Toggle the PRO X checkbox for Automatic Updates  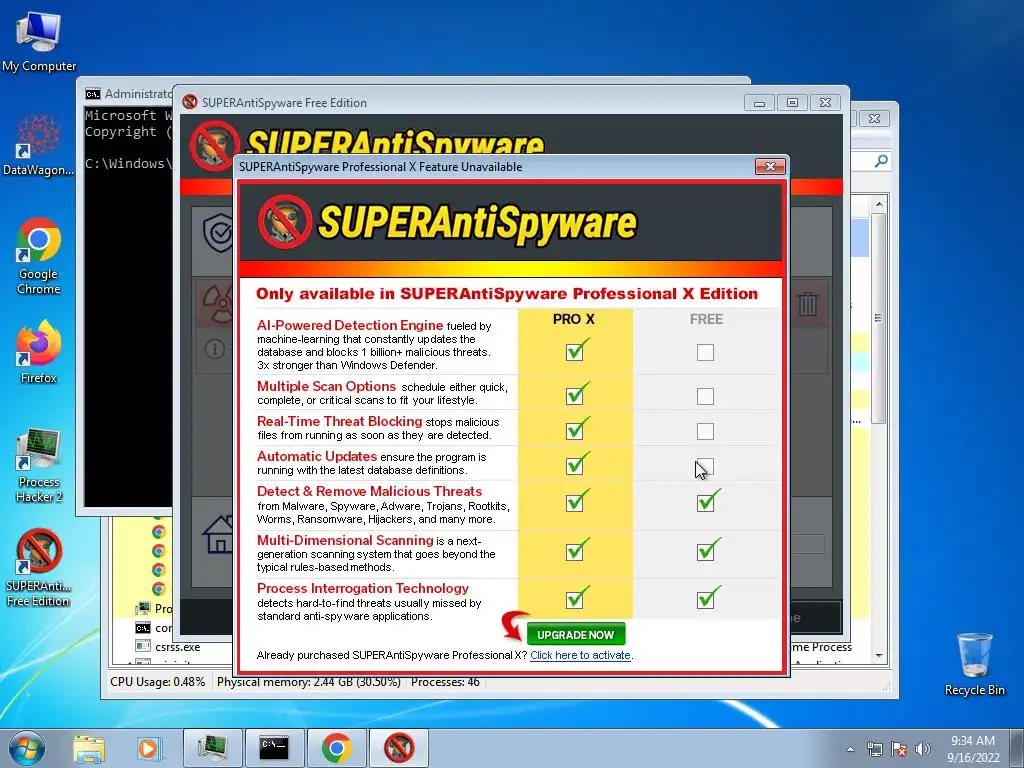575,466
